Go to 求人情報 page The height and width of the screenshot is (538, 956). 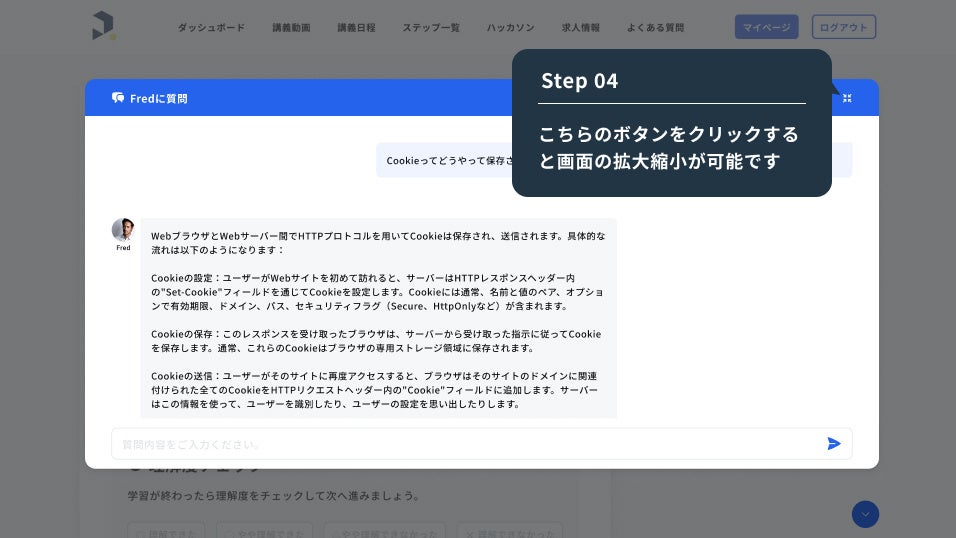(580, 27)
